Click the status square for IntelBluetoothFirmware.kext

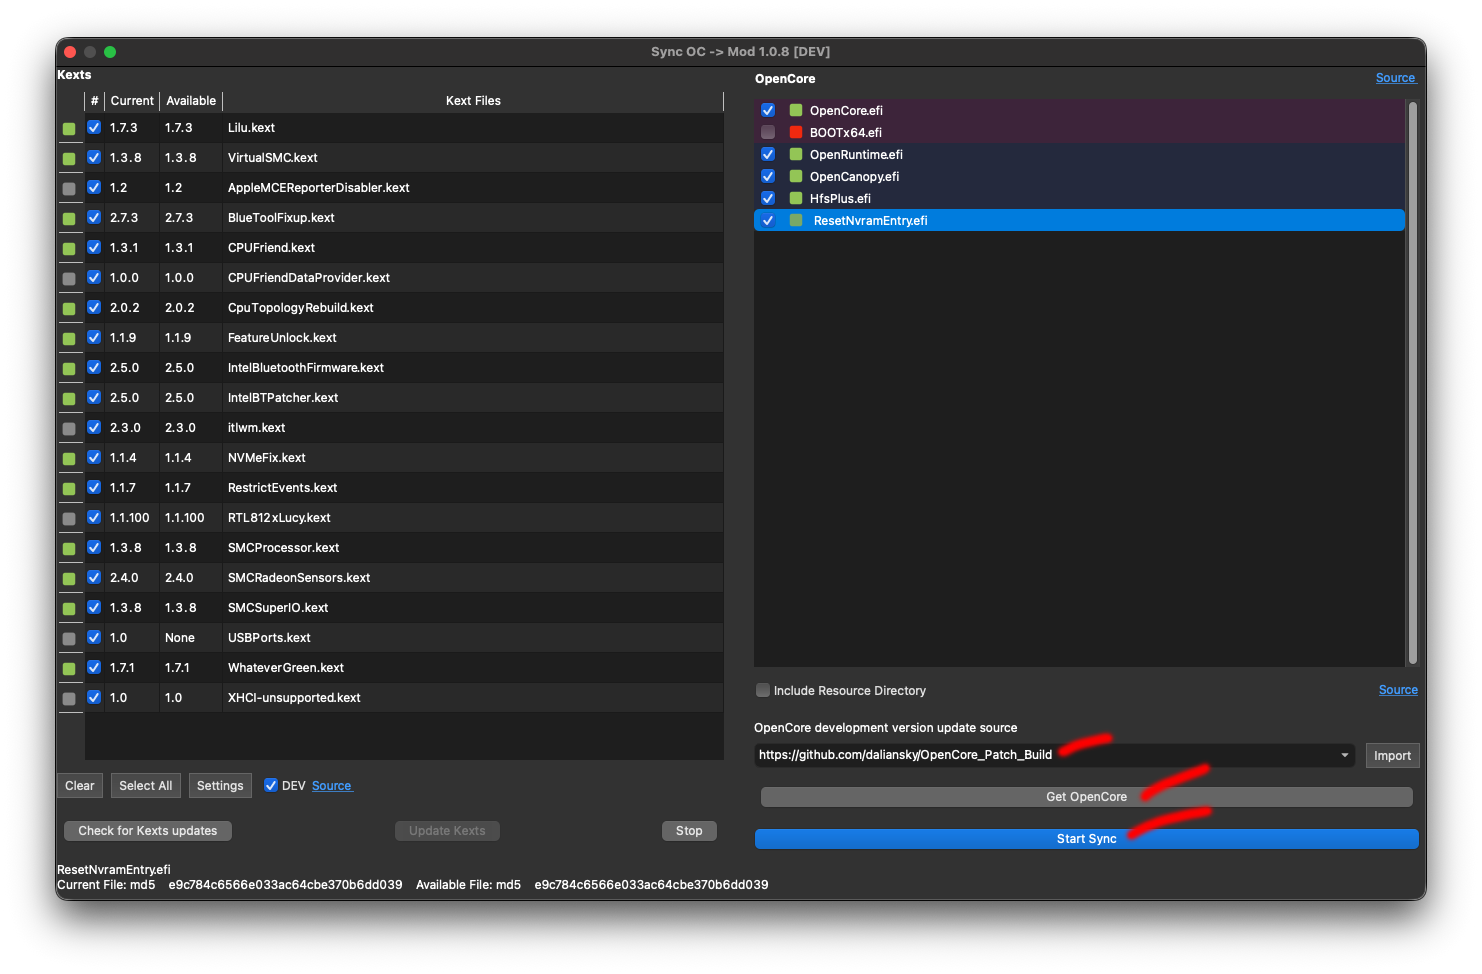coord(69,369)
